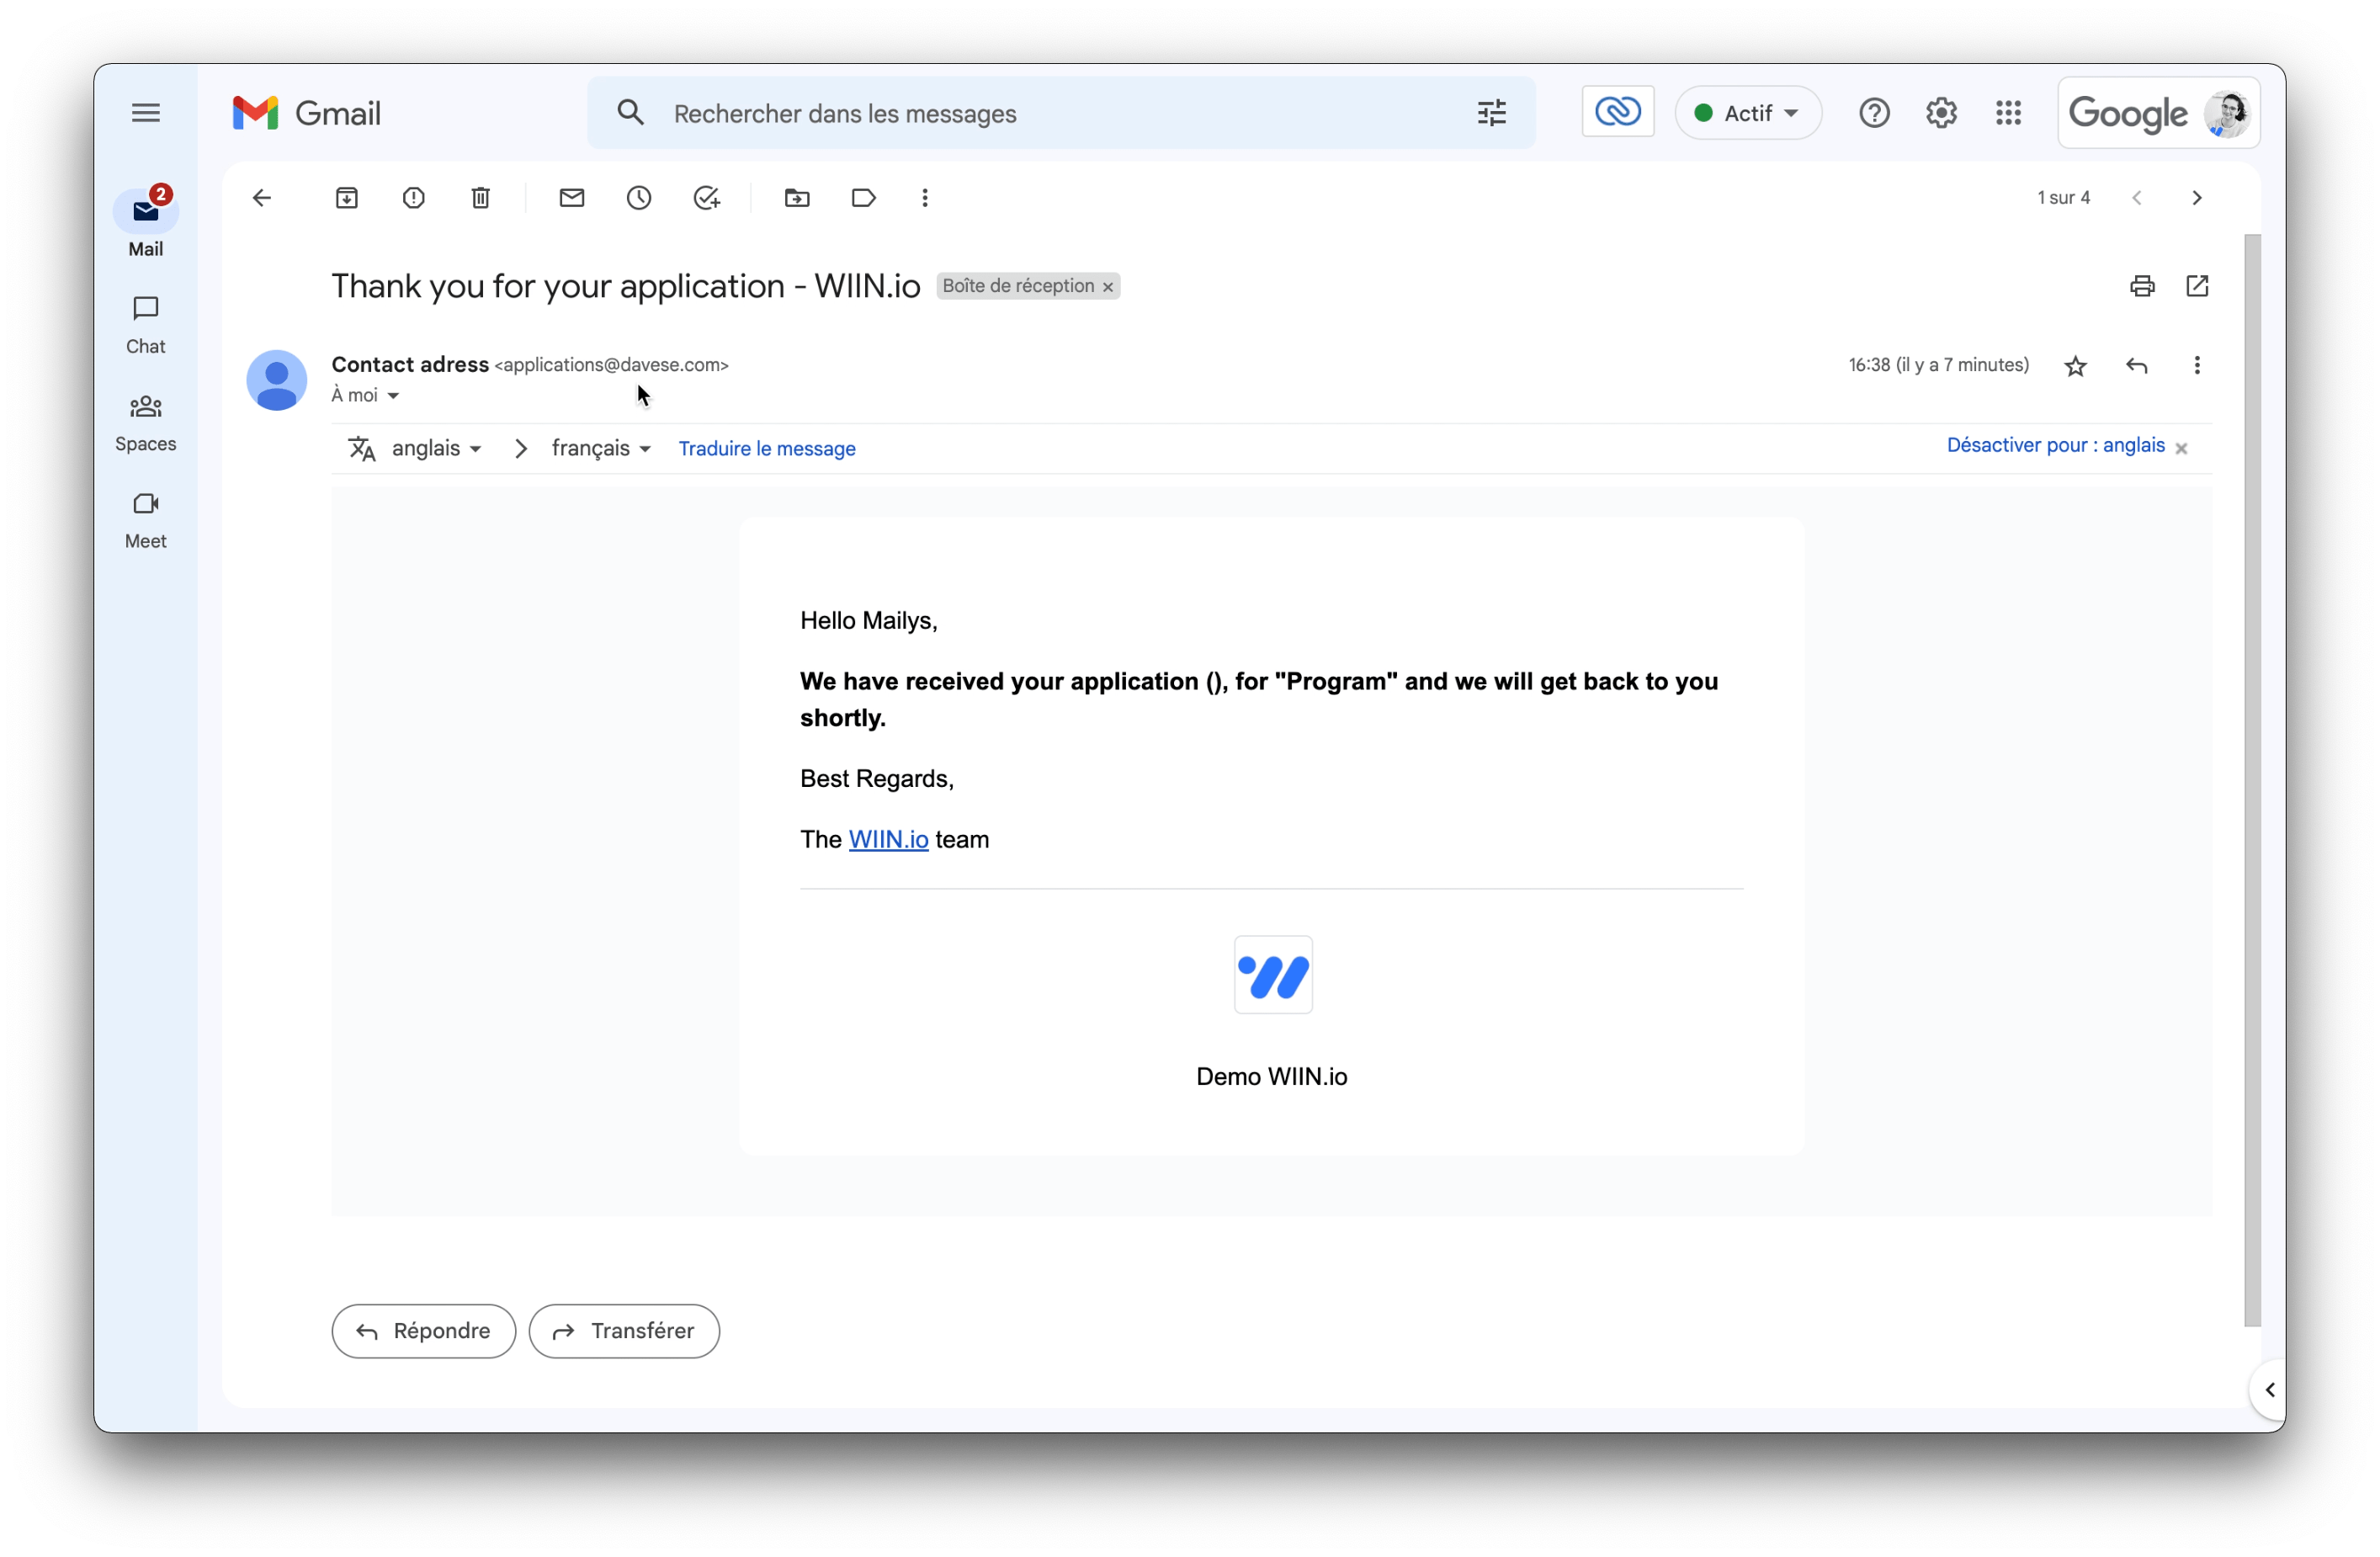The height and width of the screenshot is (1557, 2380).
Task: Click the sender profile avatar
Action: 276,380
